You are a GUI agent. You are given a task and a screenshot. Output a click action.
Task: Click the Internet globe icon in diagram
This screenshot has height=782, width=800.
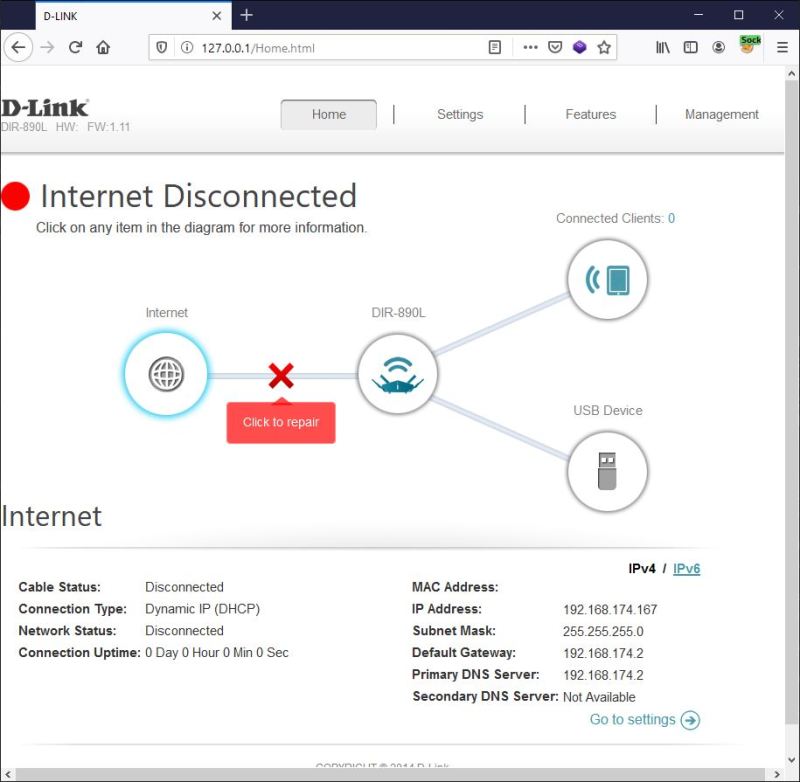point(166,374)
